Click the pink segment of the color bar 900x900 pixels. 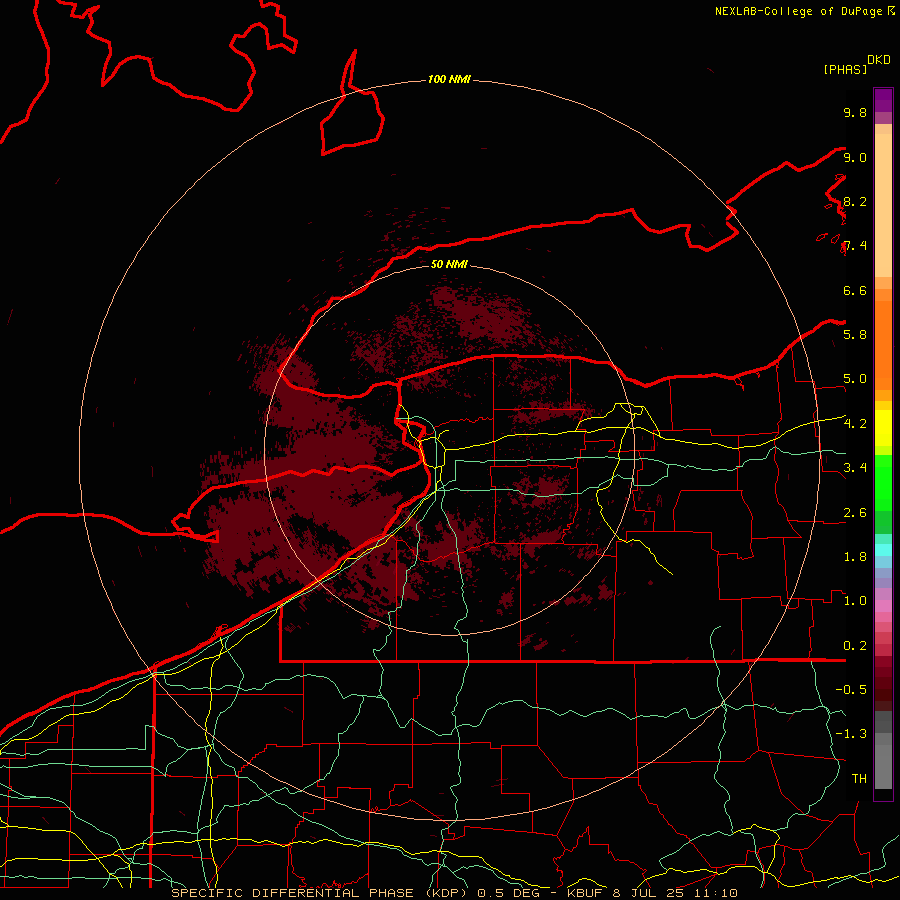[883, 606]
